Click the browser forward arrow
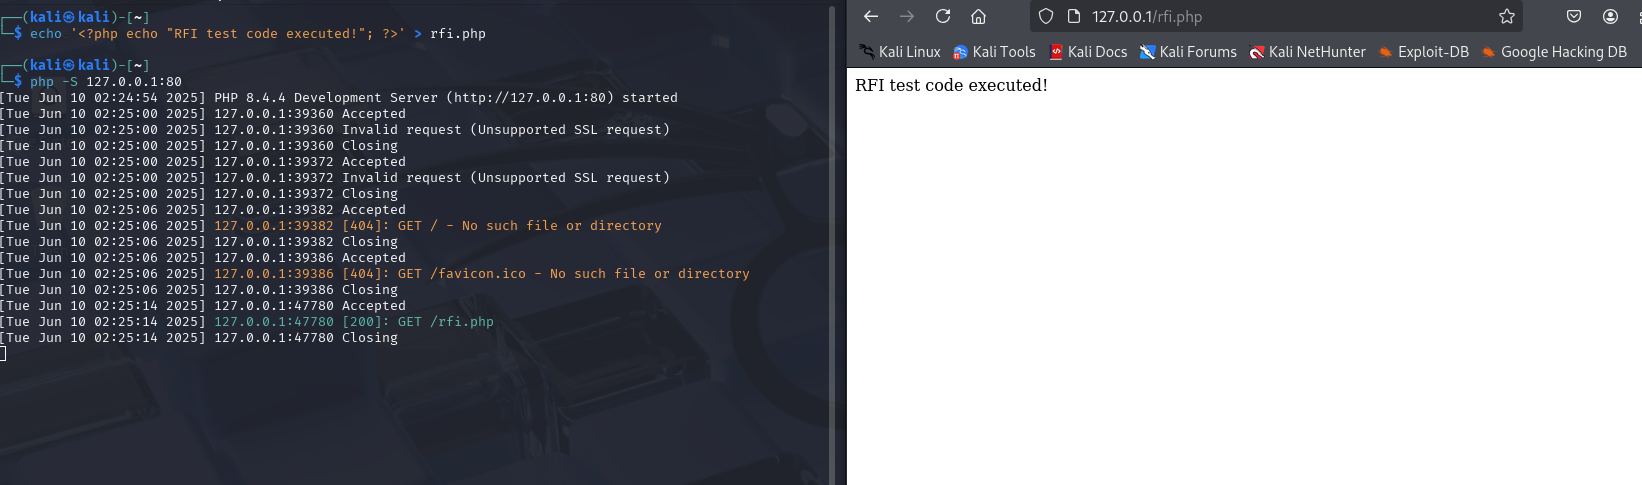Screen dimensions: 1642x485 tap(907, 16)
